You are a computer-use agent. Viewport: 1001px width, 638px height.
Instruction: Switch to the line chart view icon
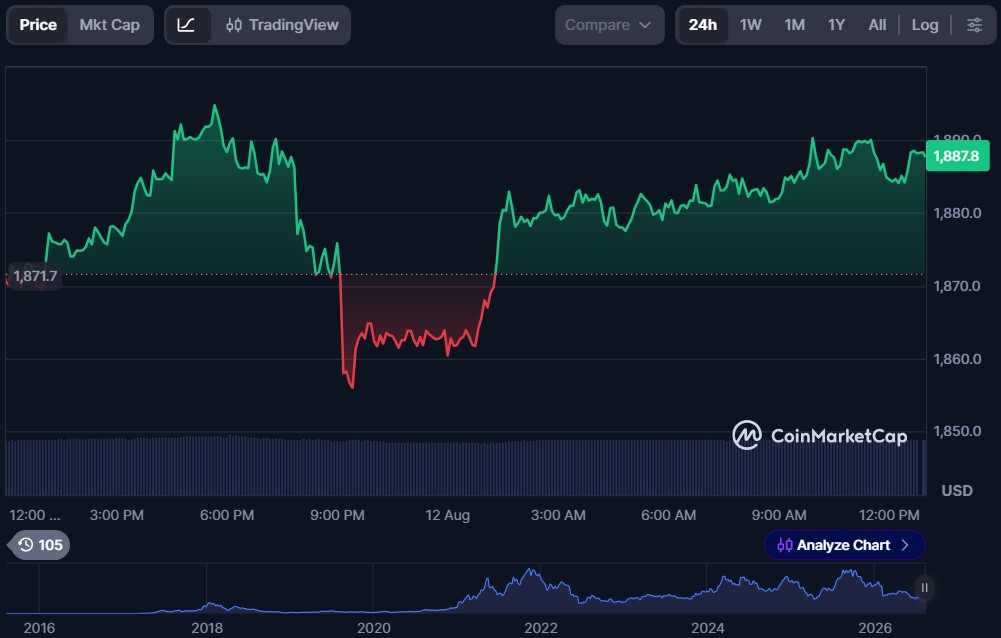click(186, 25)
